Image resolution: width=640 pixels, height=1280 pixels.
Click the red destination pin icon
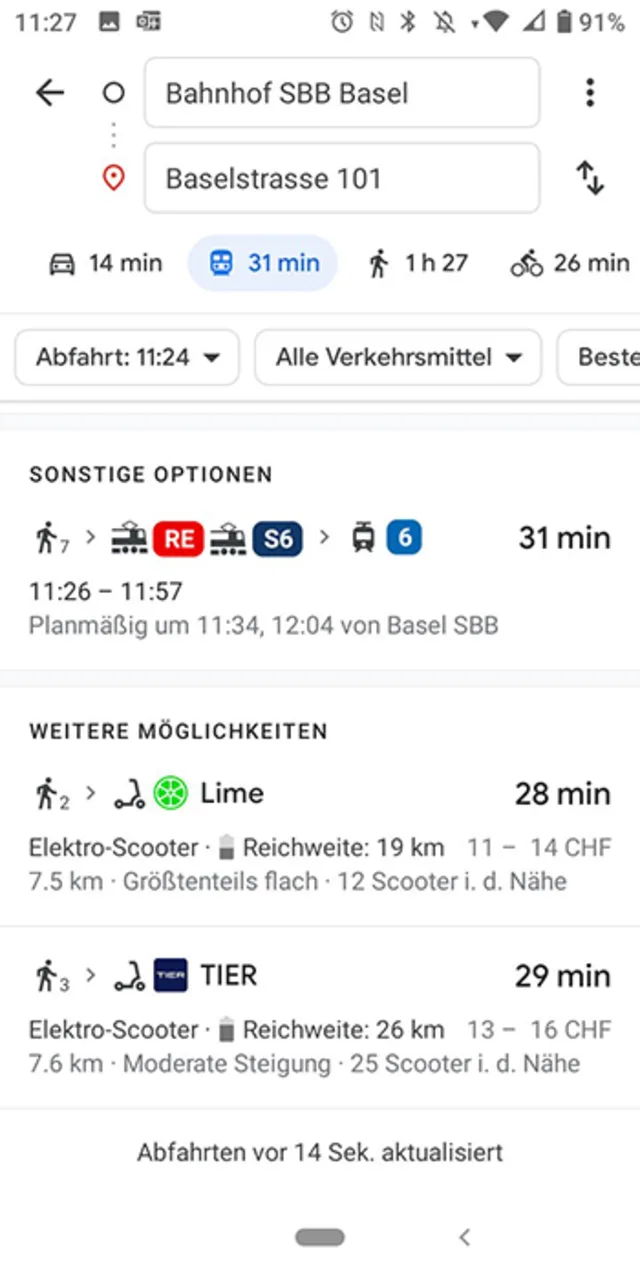tap(114, 179)
